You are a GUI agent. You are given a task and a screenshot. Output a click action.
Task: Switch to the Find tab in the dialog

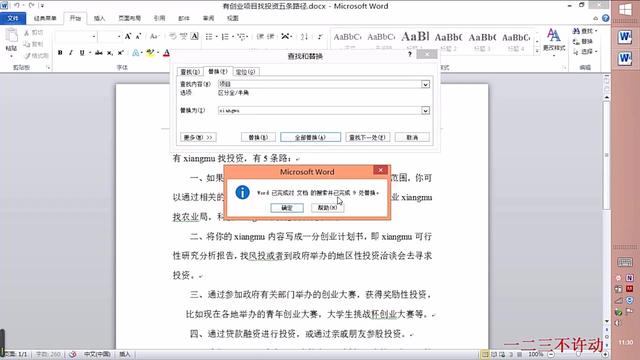click(190, 72)
